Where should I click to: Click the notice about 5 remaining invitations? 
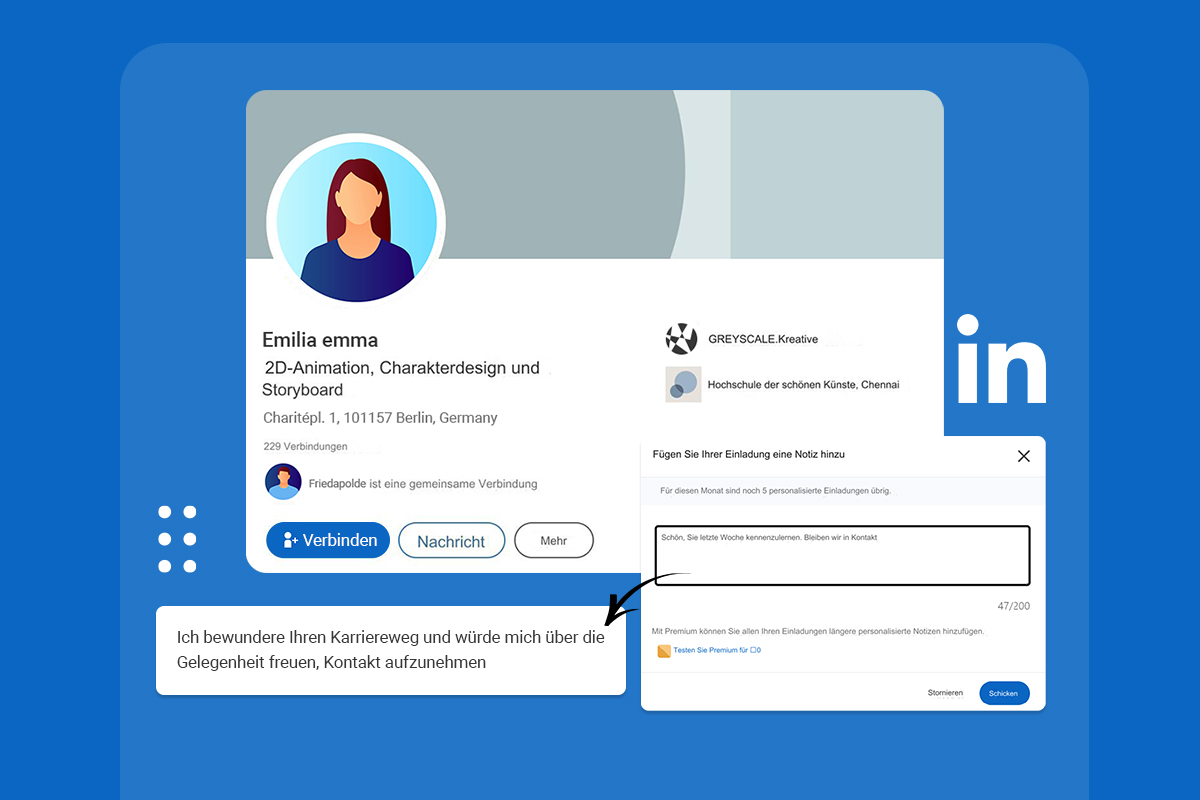pyautogui.click(x=775, y=491)
